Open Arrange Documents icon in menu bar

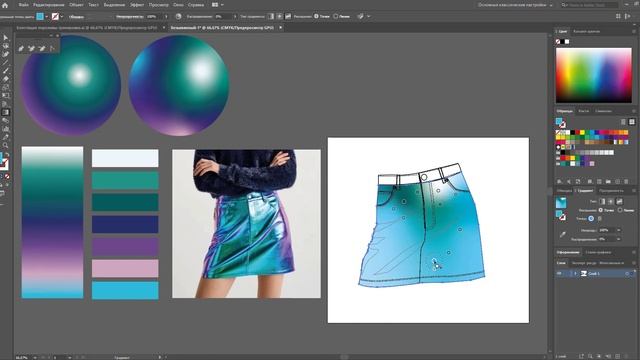tap(215, 5)
